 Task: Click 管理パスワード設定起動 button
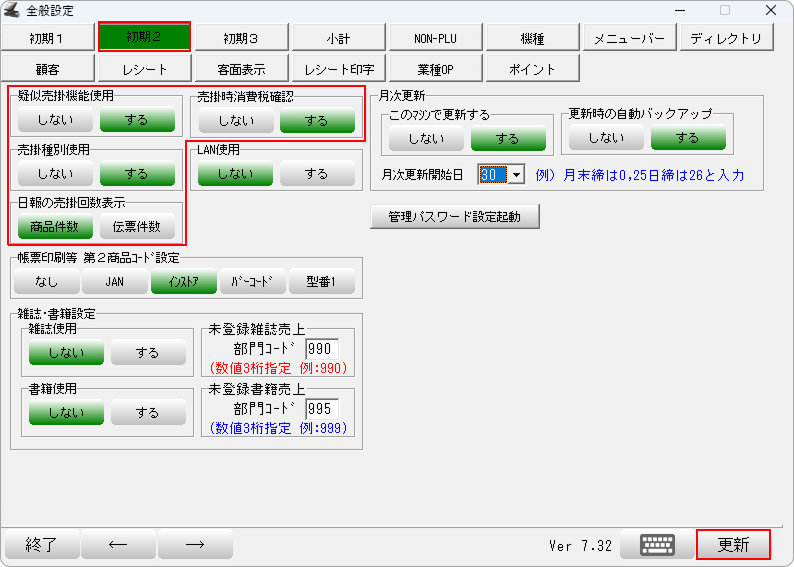[x=456, y=216]
